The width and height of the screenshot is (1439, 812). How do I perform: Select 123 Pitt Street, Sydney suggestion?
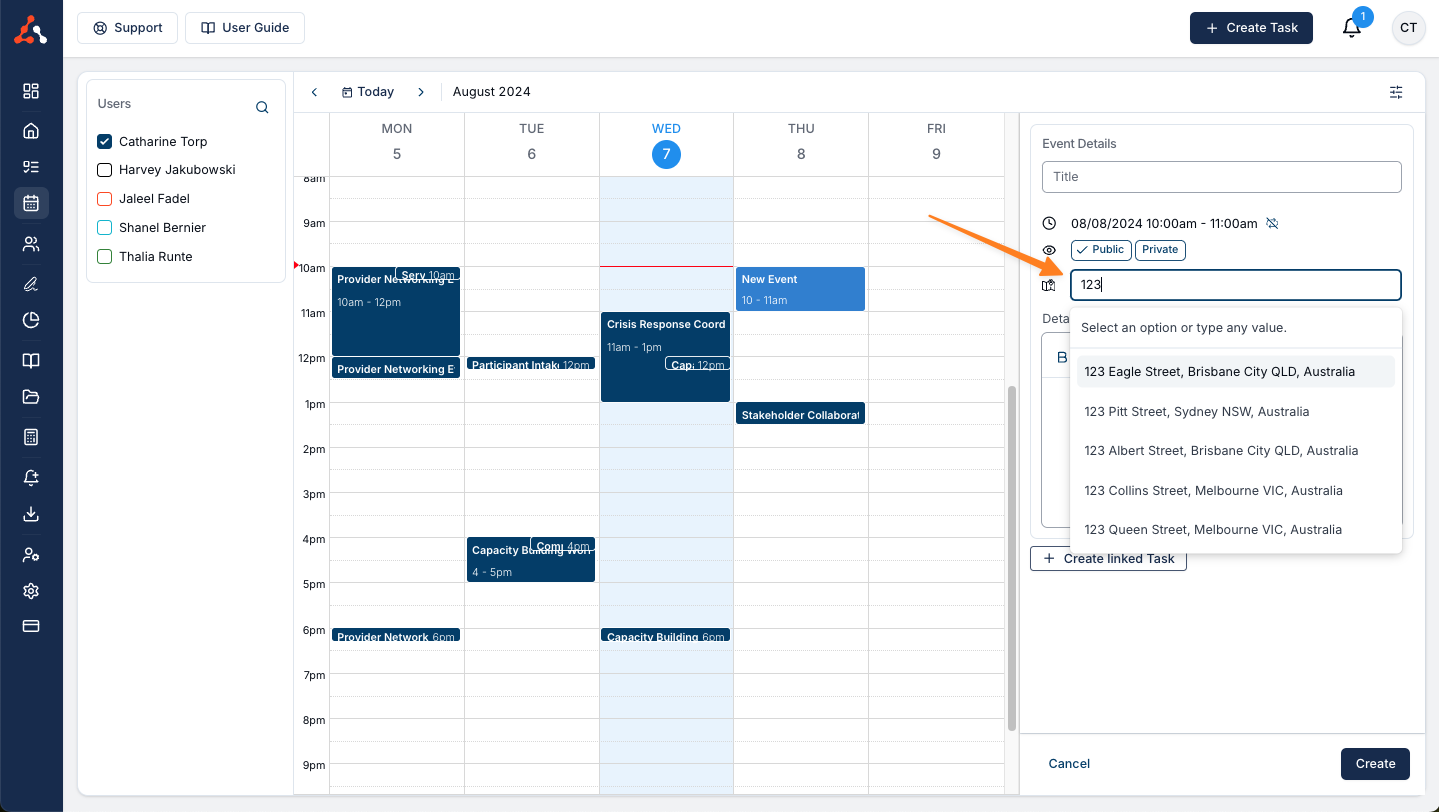point(1196,411)
